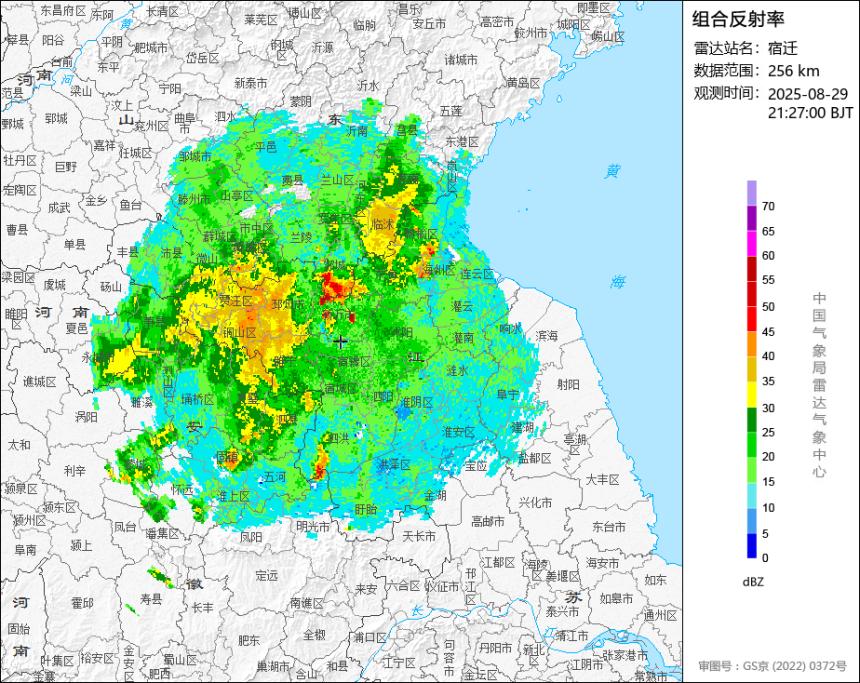Click the 天长市 map label

point(419,535)
